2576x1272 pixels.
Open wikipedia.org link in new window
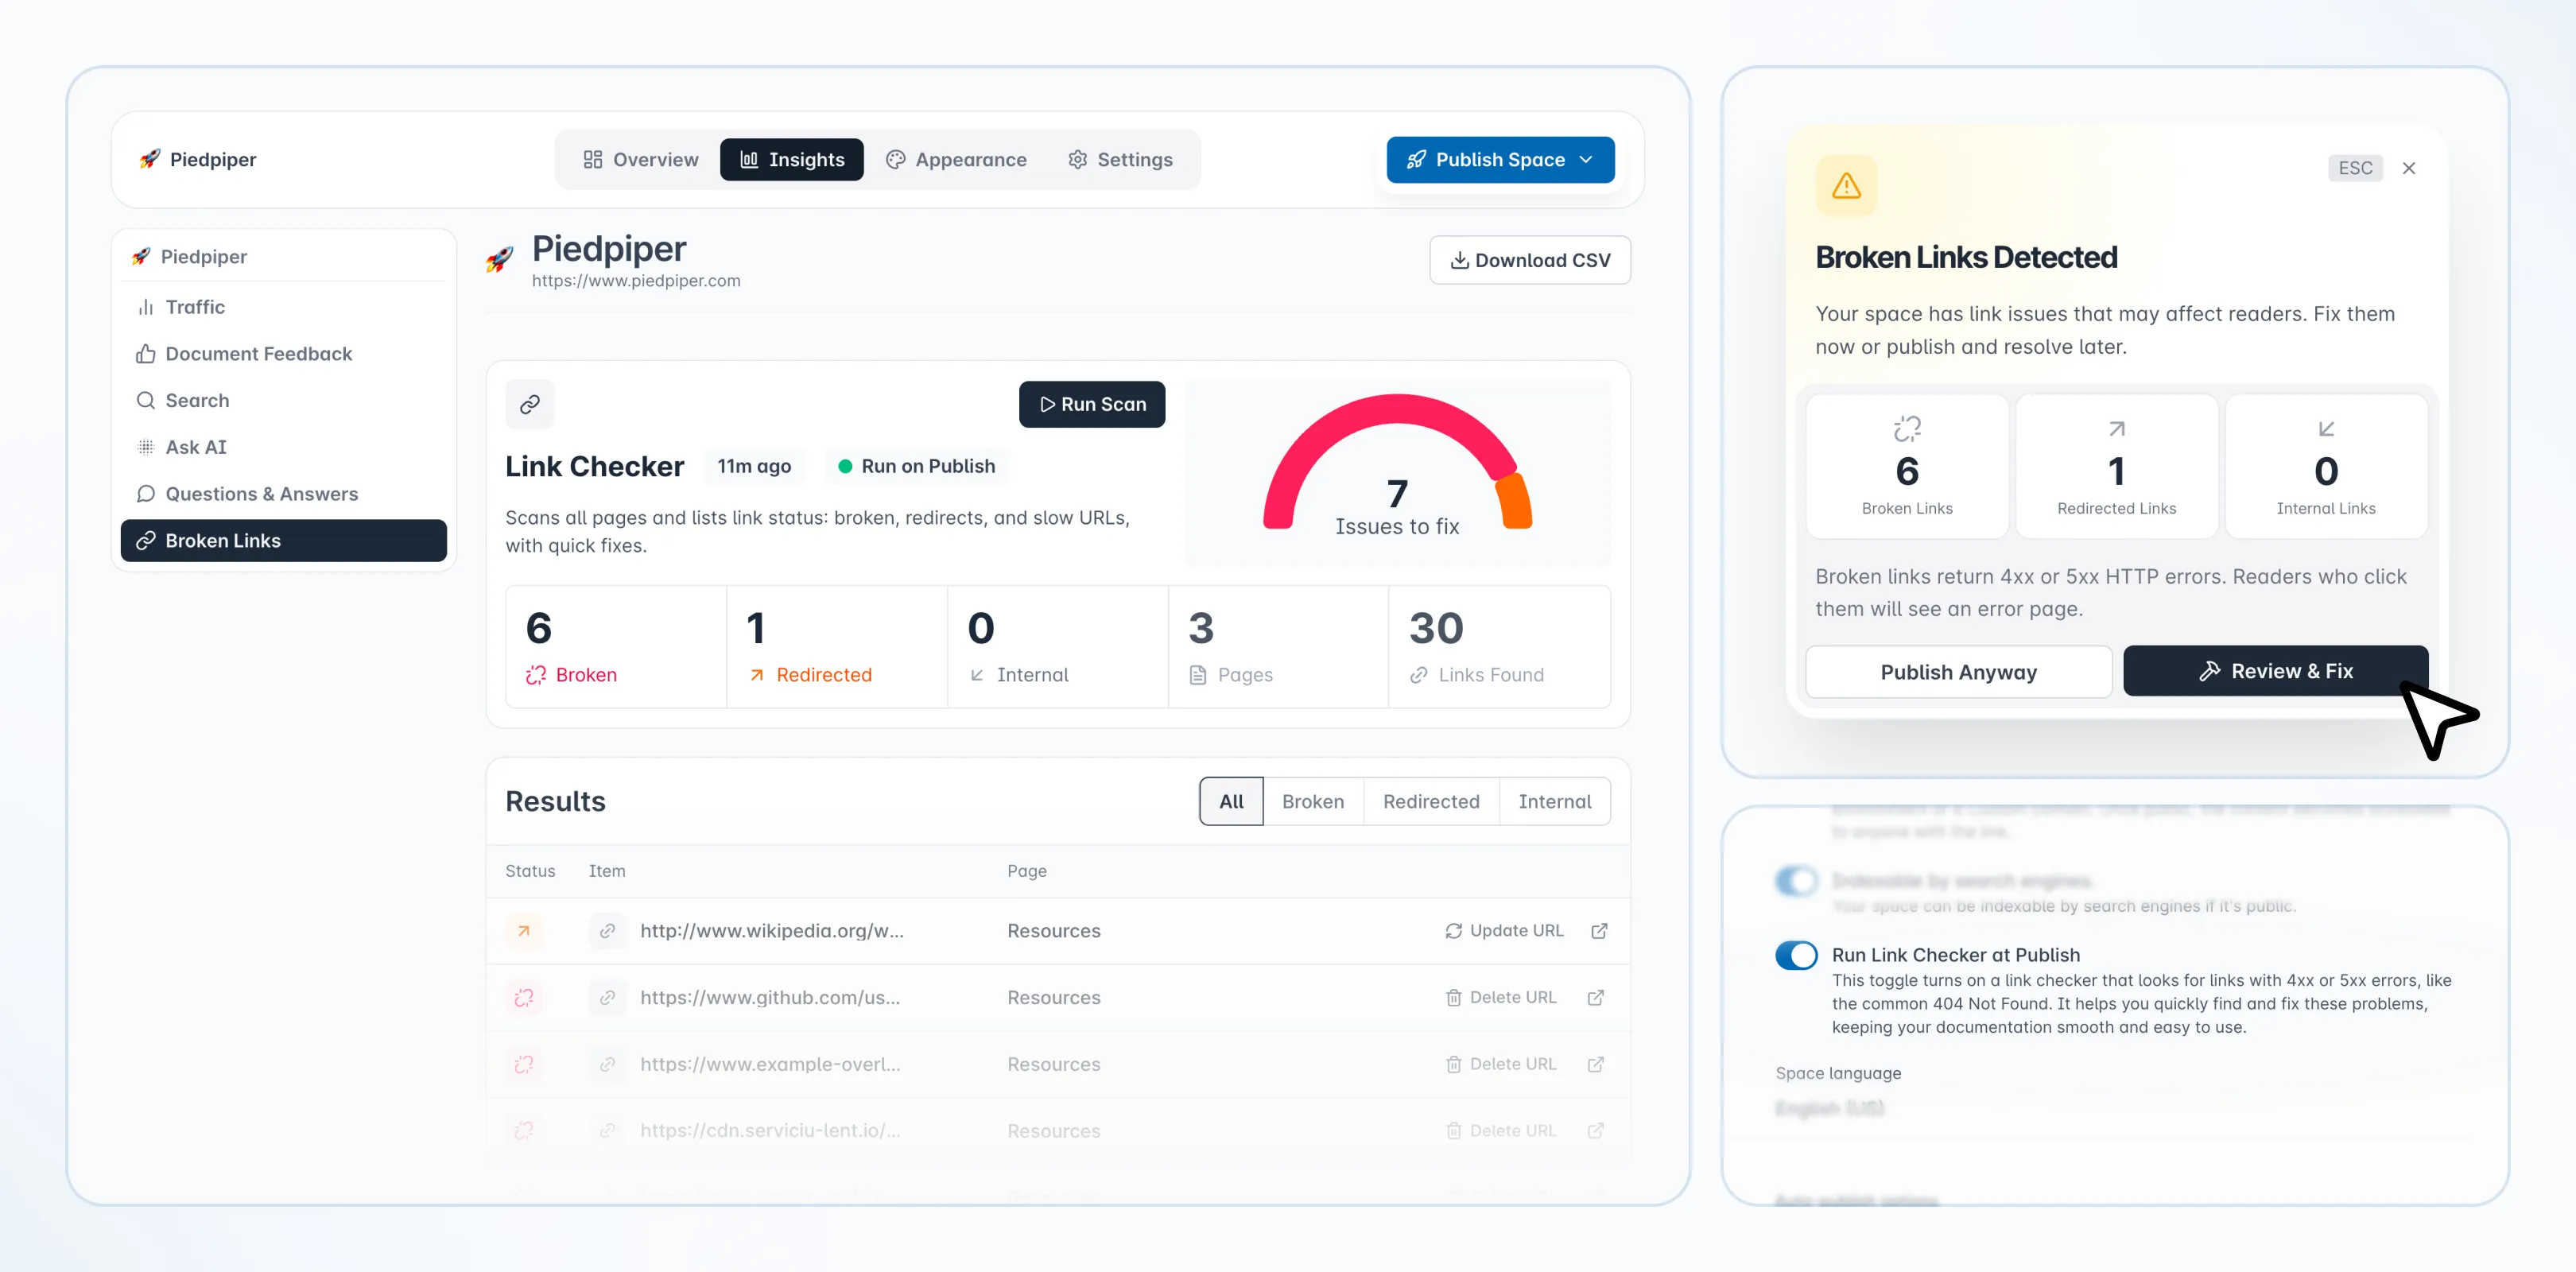[x=1599, y=931]
